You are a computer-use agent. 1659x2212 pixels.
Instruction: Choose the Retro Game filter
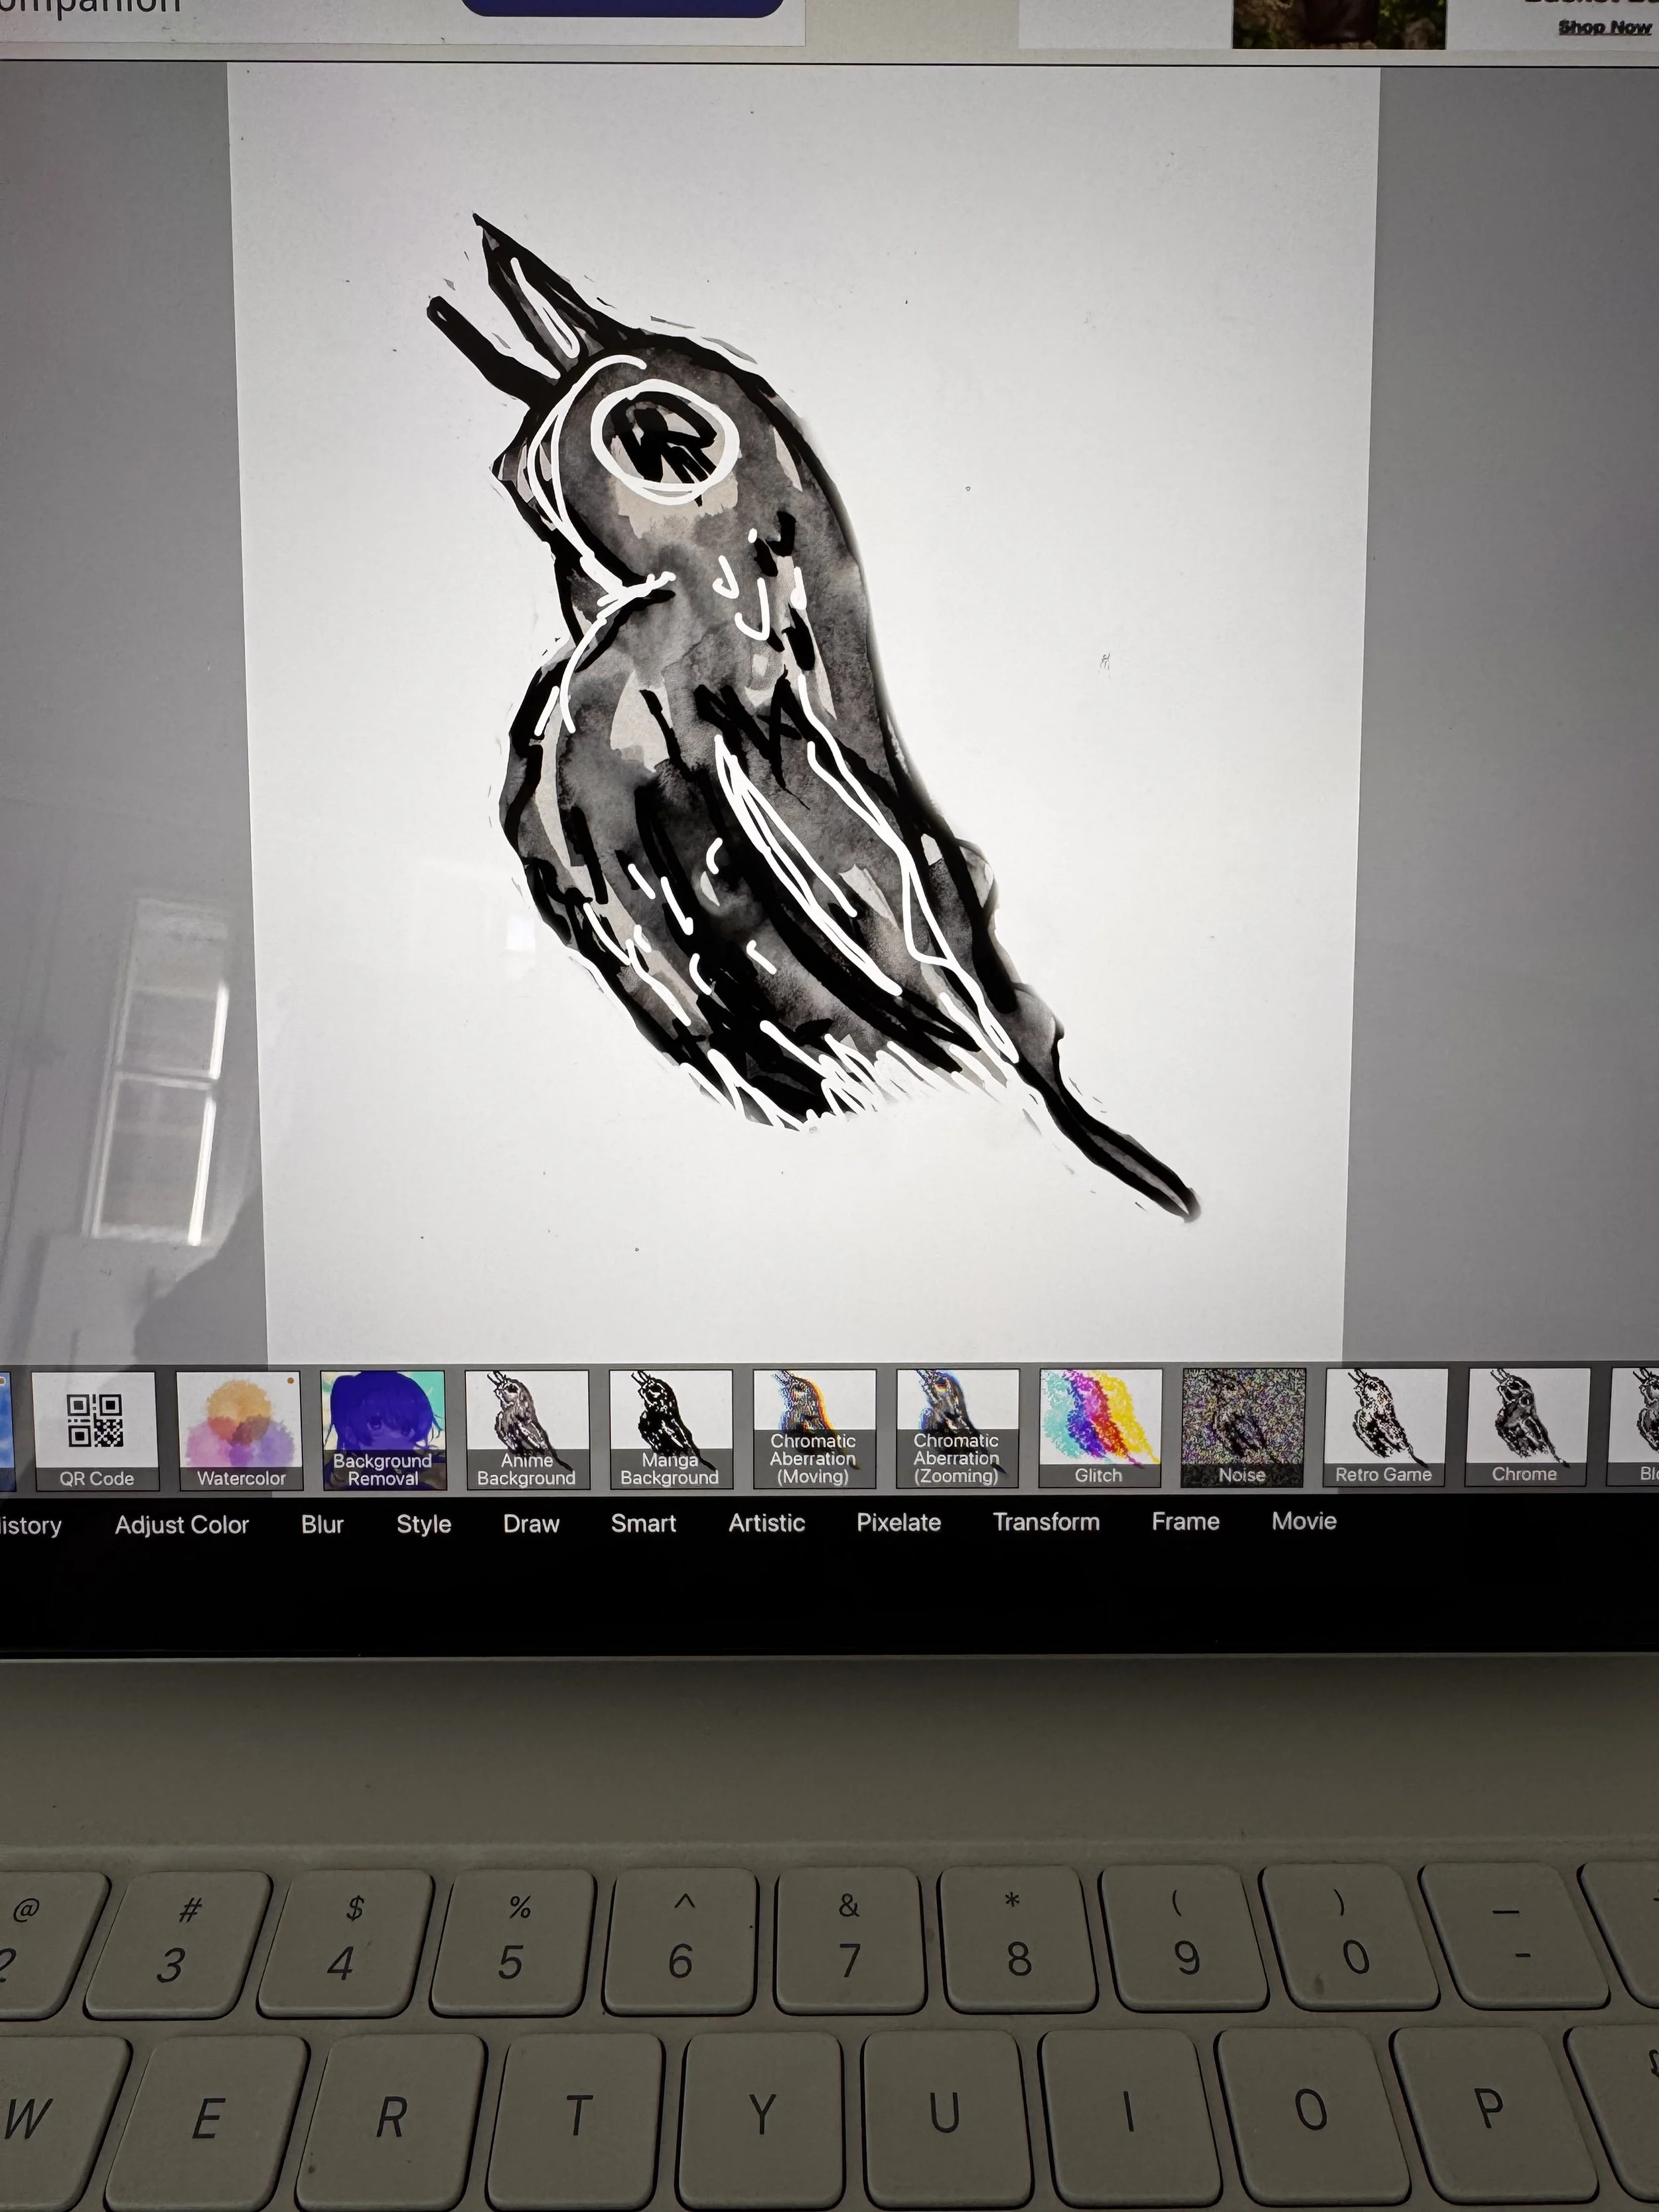[1385, 1427]
